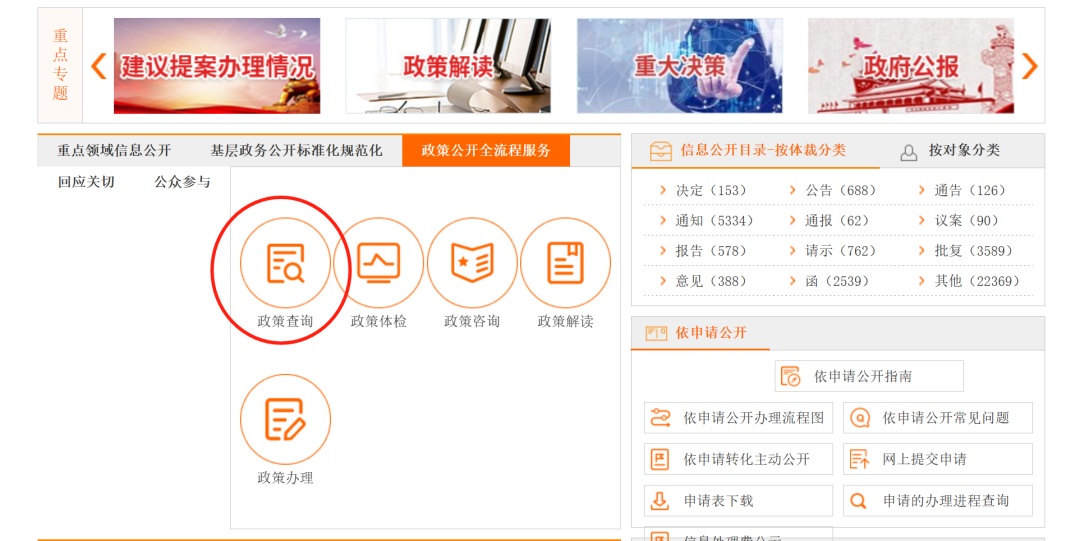This screenshot has width=1080, height=541.
Task: Expand the 请示（762）arrow
Action: point(792,251)
